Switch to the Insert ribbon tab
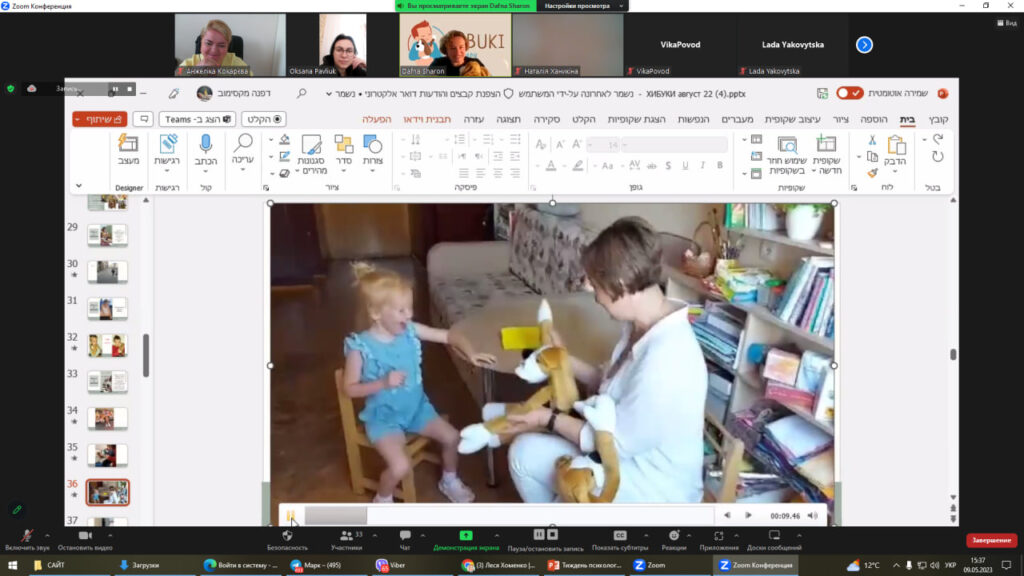The height and width of the screenshot is (576, 1024). point(873,119)
